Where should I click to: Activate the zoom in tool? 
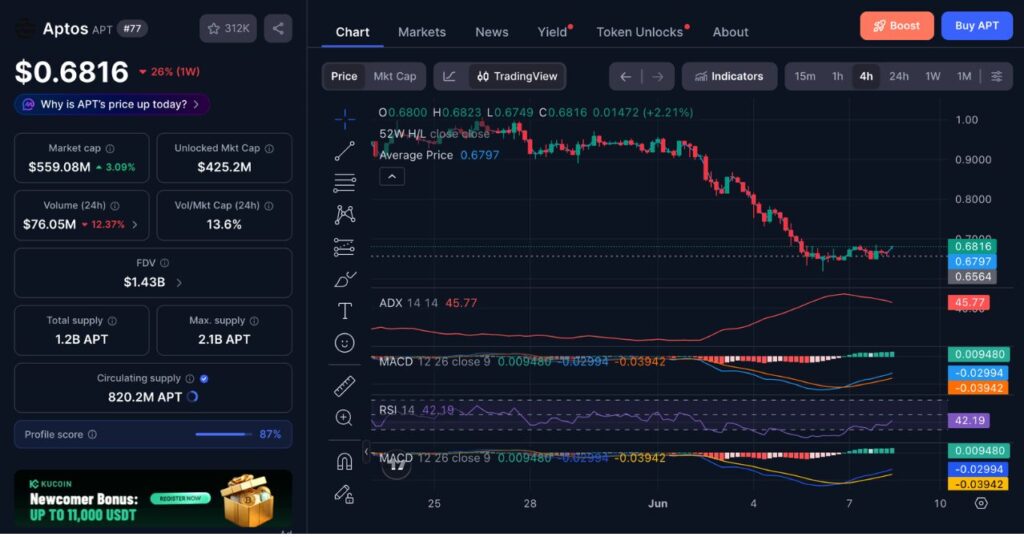(x=344, y=418)
